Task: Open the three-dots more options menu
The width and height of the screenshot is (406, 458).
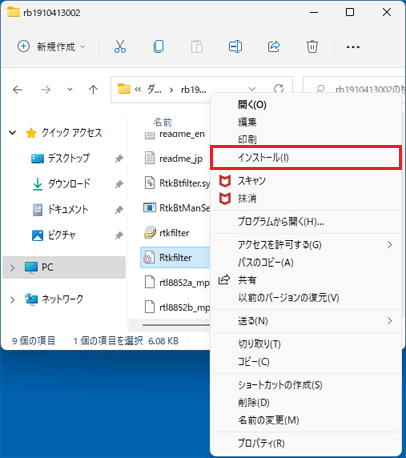Action: point(353,47)
